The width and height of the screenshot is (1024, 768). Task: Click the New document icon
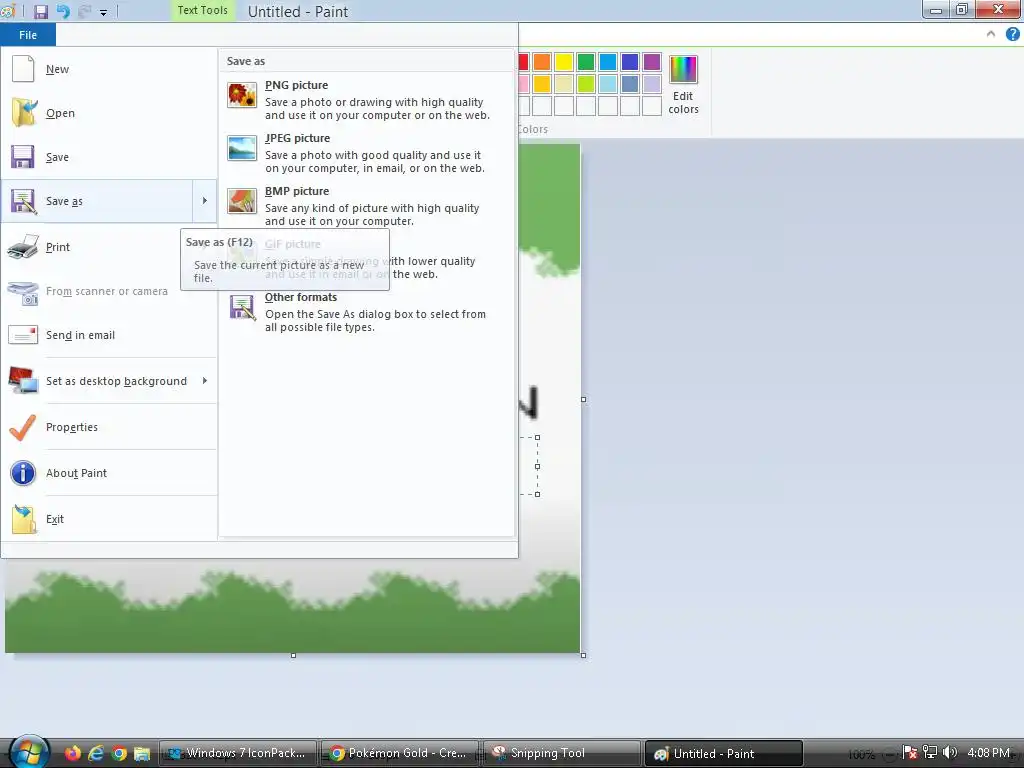click(23, 69)
